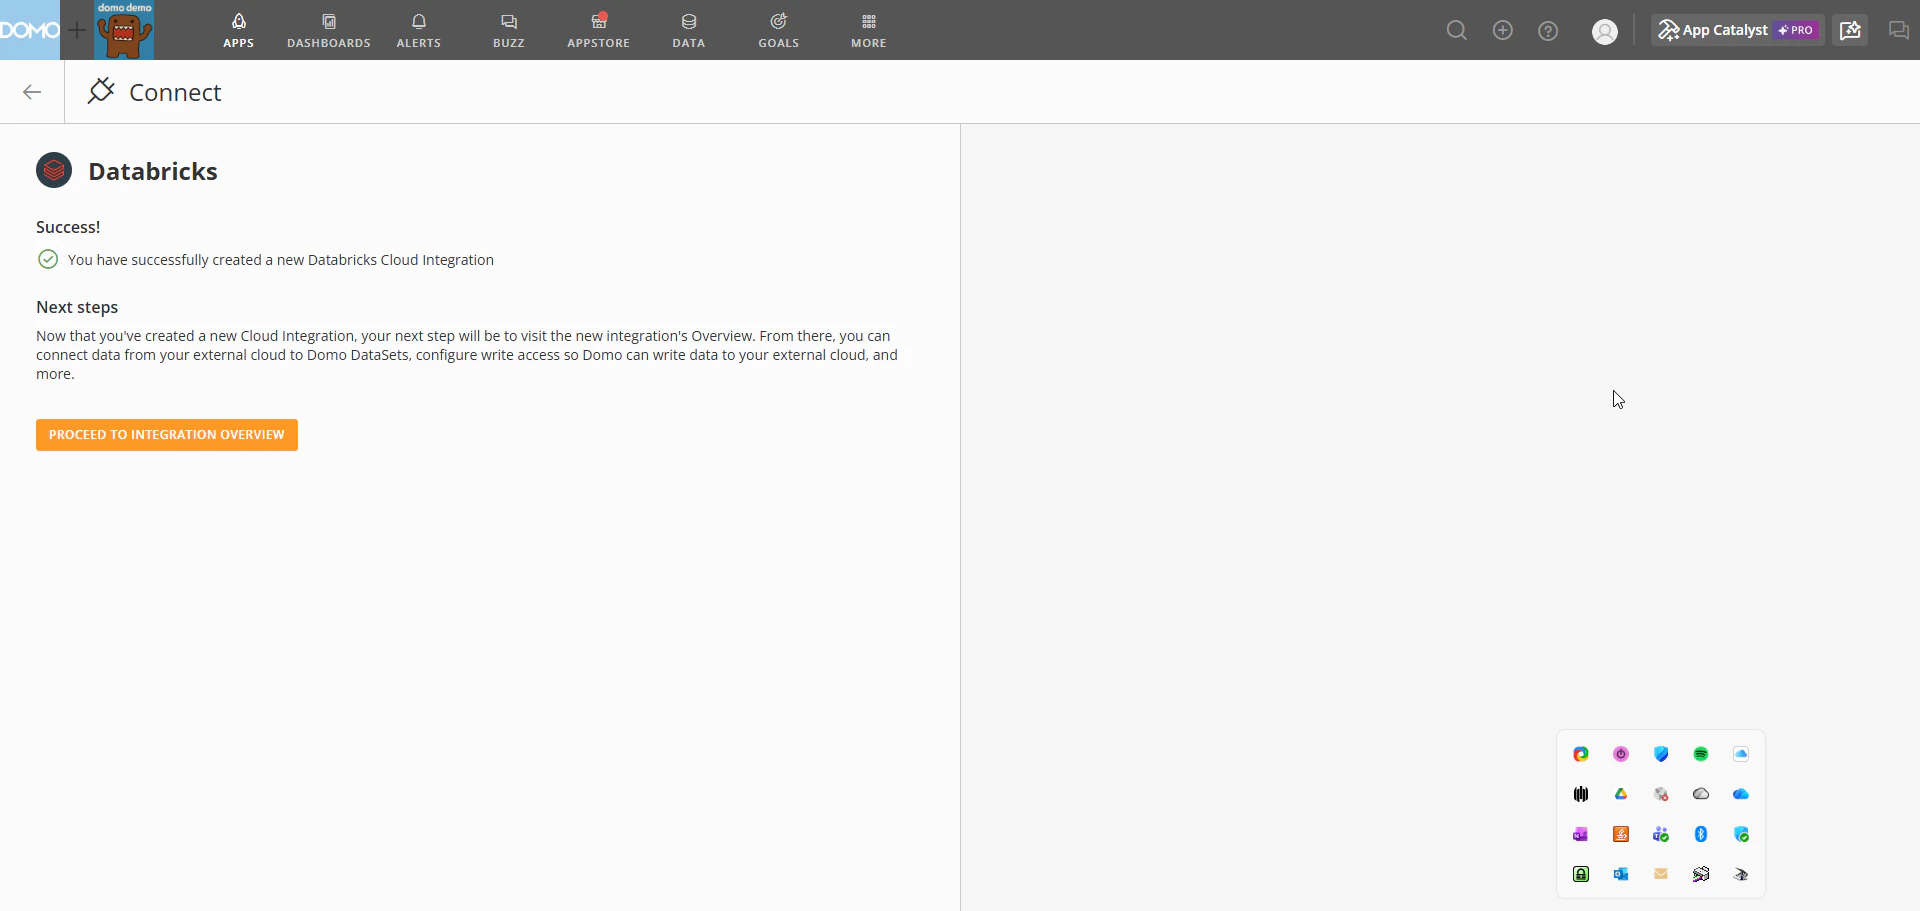Open help question mark icon
Screen dimensions: 1920x911
coord(1548,31)
